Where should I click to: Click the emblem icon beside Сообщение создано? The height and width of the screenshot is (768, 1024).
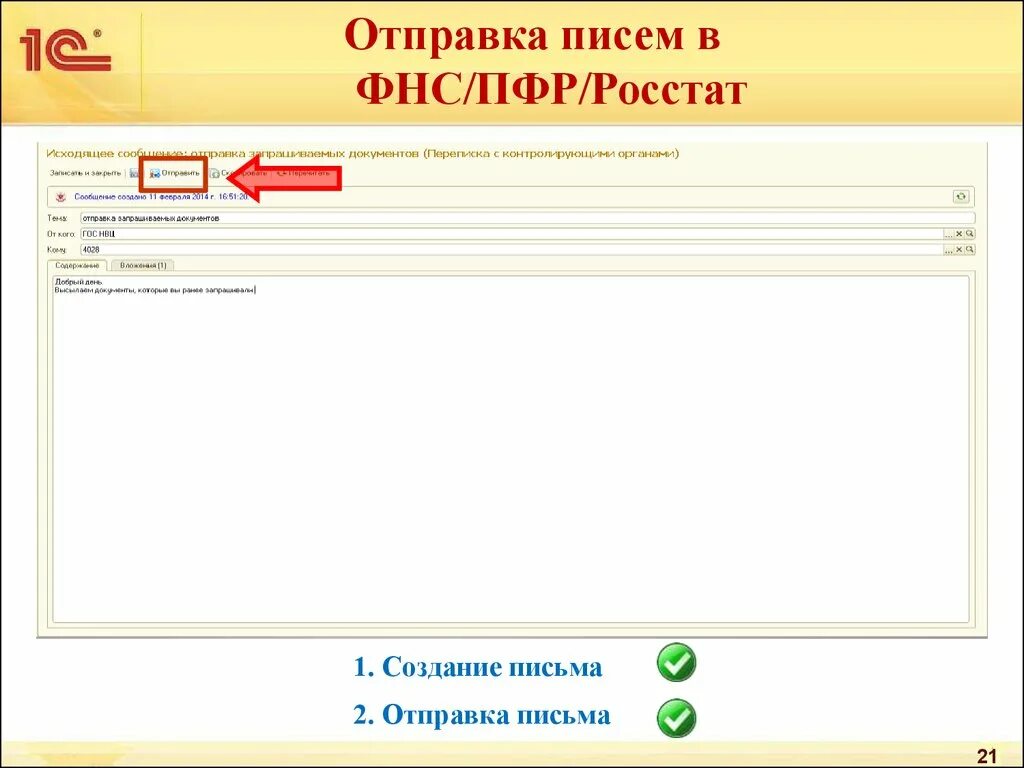coord(61,197)
